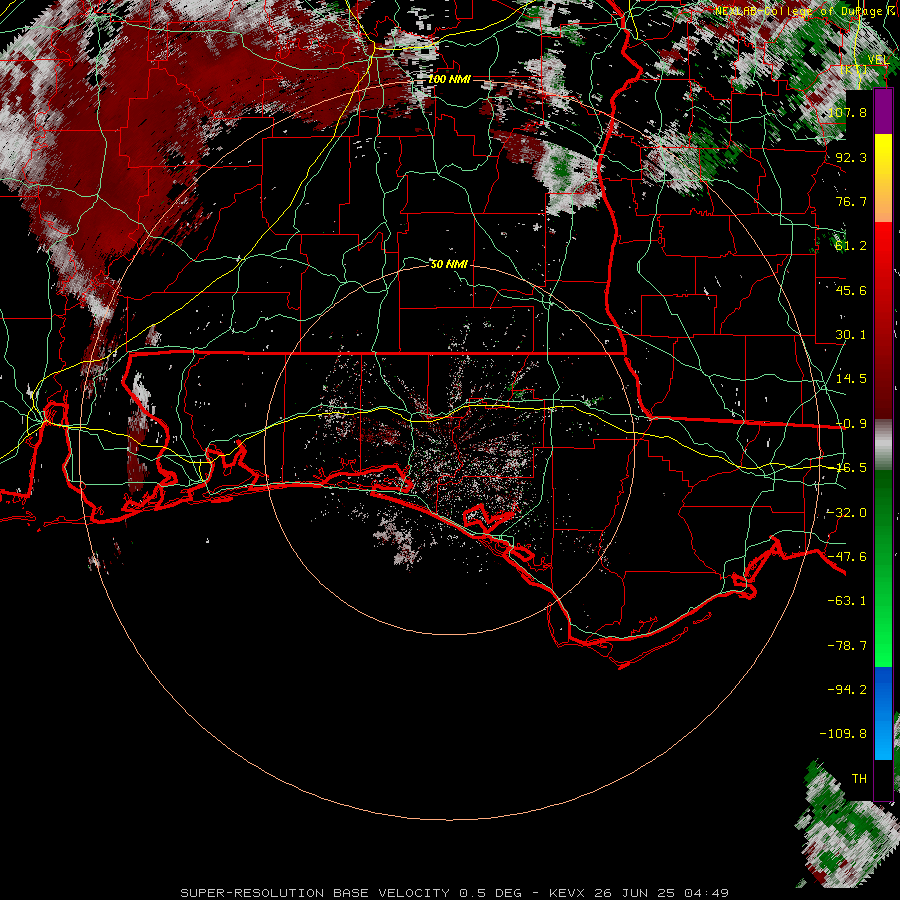900x900 pixels.
Task: Click the "KEVX" radar site identifier
Action: pyautogui.click(x=567, y=893)
